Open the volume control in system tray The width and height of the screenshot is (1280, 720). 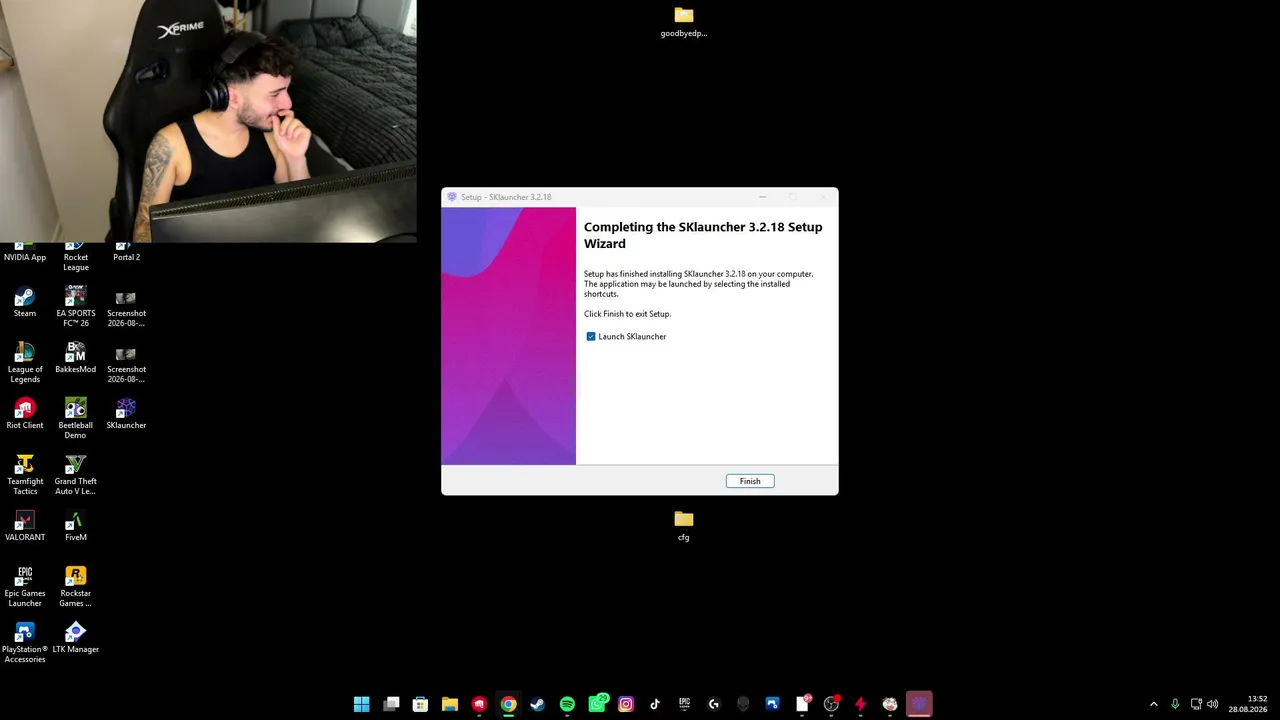coord(1213,704)
